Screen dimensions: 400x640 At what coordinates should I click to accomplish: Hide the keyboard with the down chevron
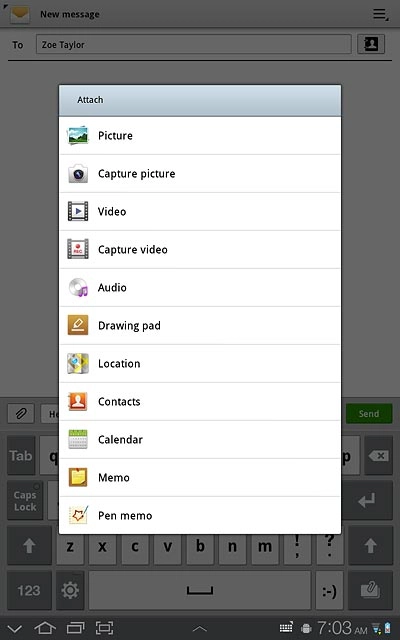(x=15, y=628)
